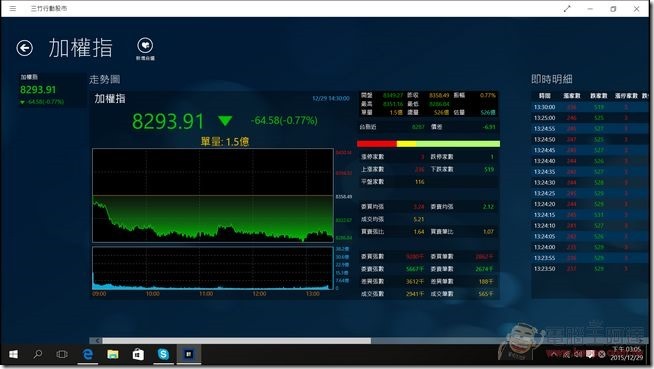Click red segment of advance-decline bar
This screenshot has width=654, height=369.
click(377, 144)
